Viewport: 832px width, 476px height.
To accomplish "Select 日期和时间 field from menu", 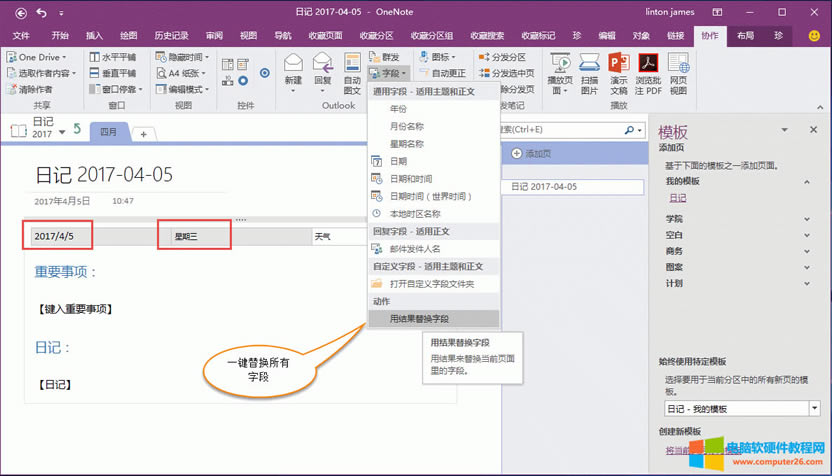I will pos(412,178).
